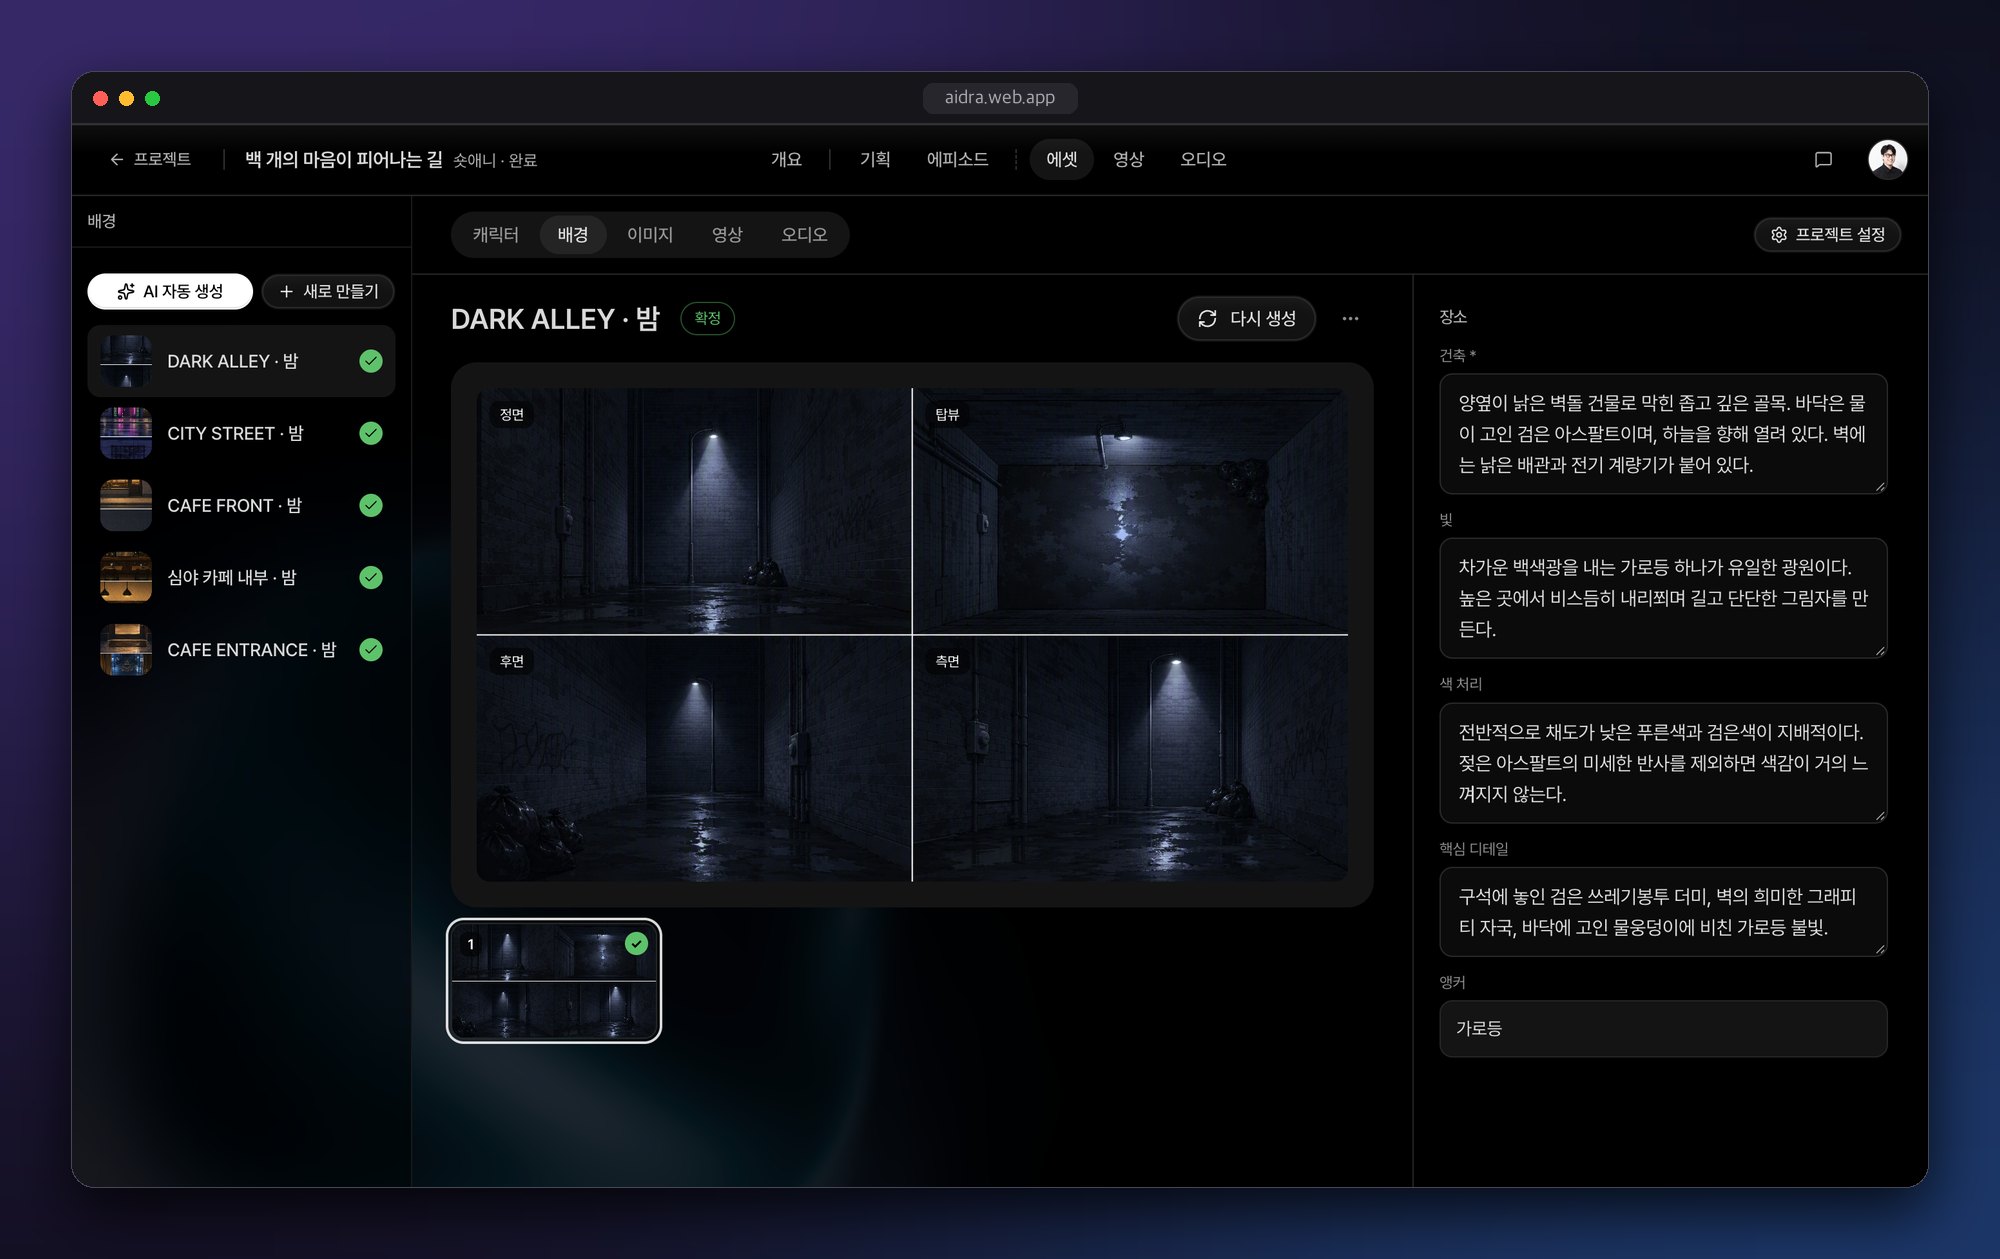2000x1259 pixels.
Task: Click the 측면 side view image
Action: pyautogui.click(x=1131, y=758)
